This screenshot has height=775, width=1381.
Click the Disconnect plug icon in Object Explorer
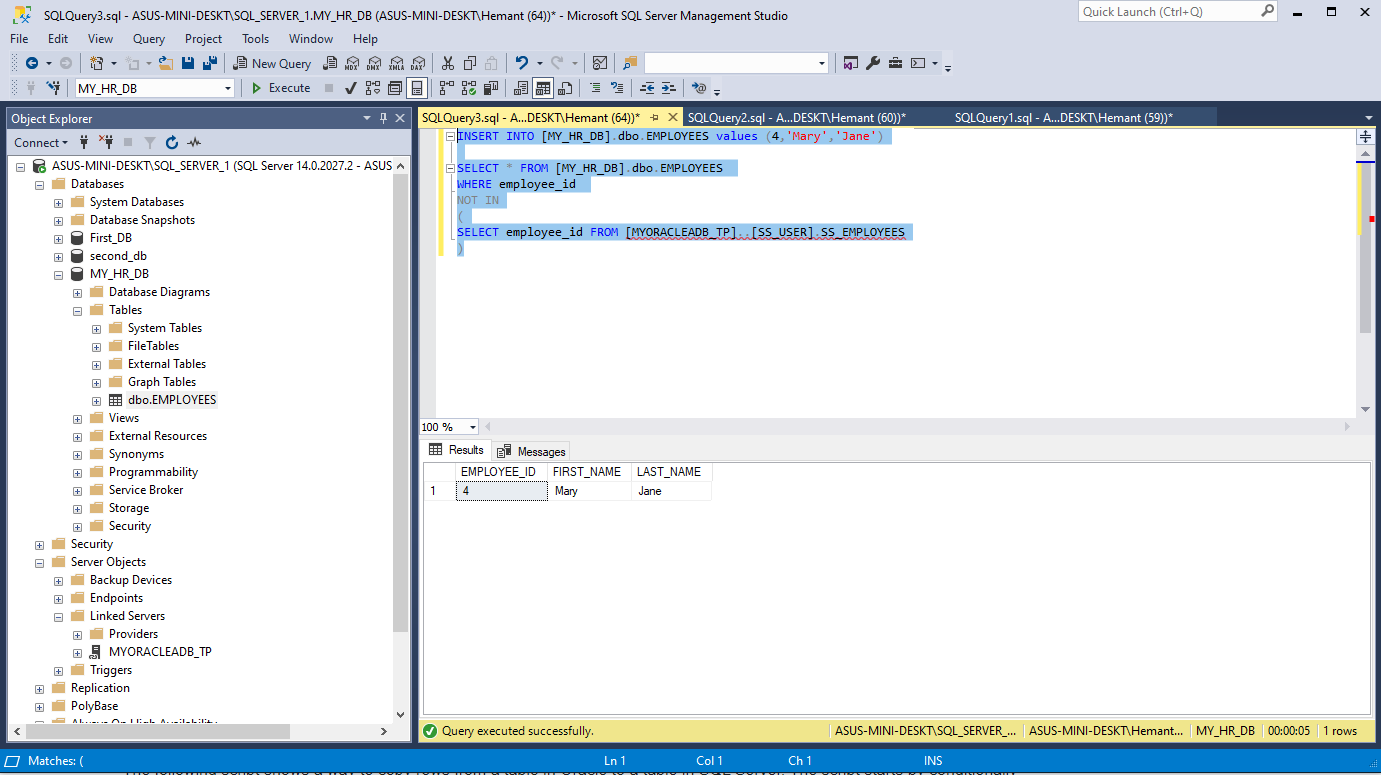pos(105,142)
